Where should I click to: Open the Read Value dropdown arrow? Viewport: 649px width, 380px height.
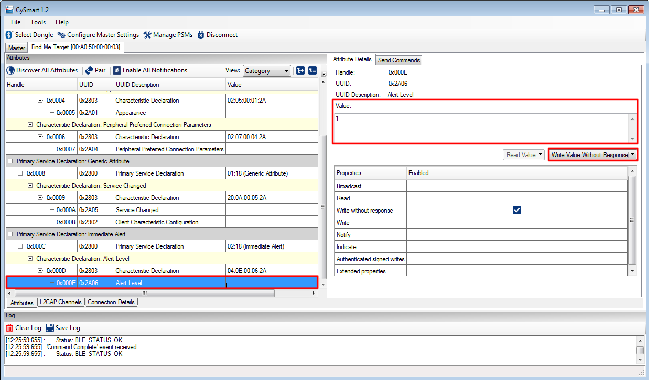click(x=541, y=154)
